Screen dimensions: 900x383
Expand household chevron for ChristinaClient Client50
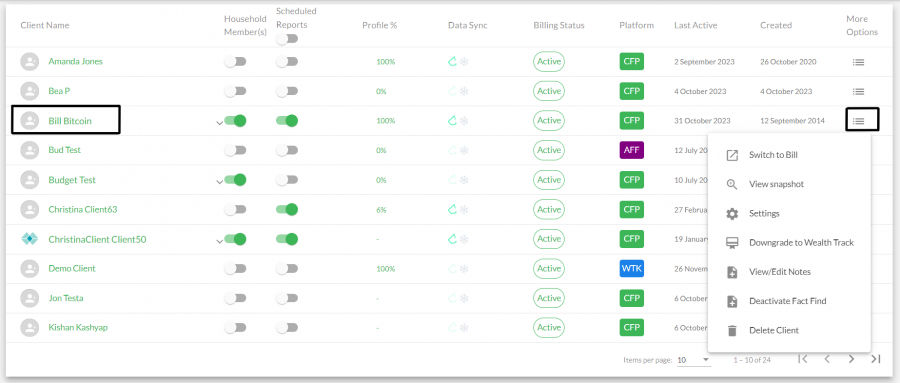(219, 241)
